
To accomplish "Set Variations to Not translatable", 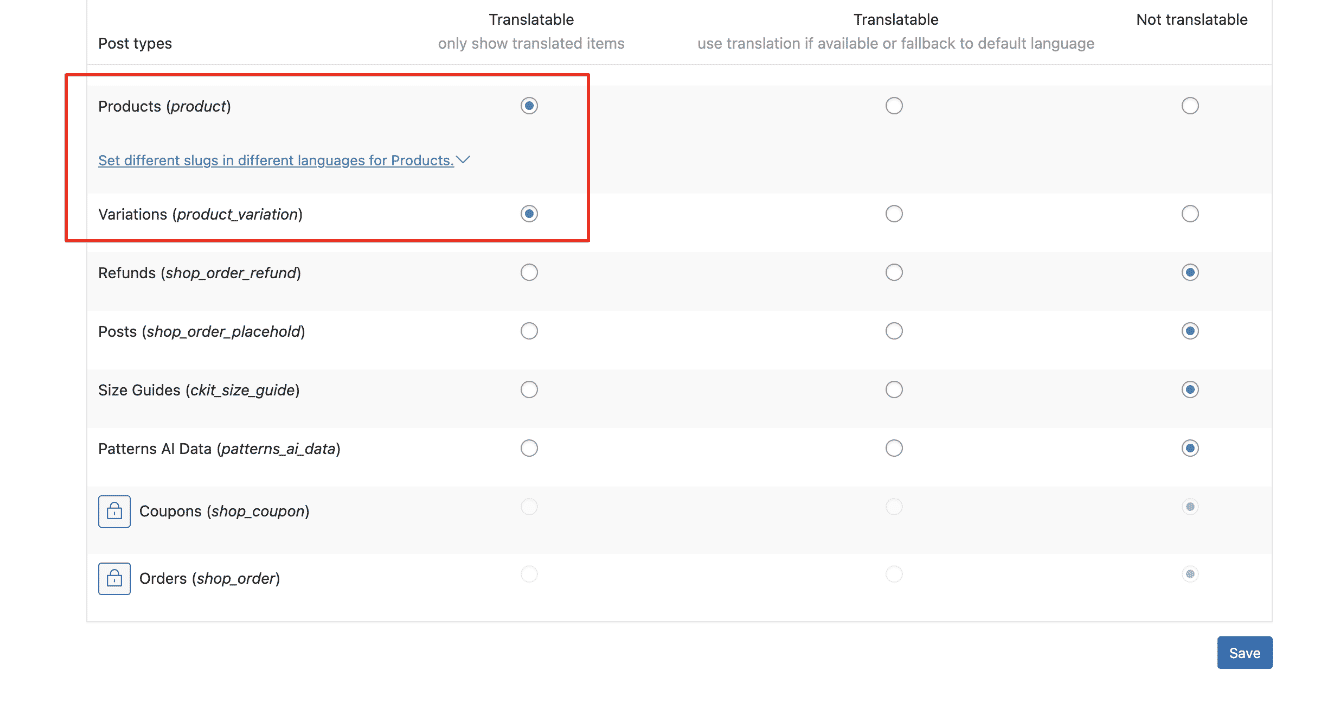I will 1190,214.
